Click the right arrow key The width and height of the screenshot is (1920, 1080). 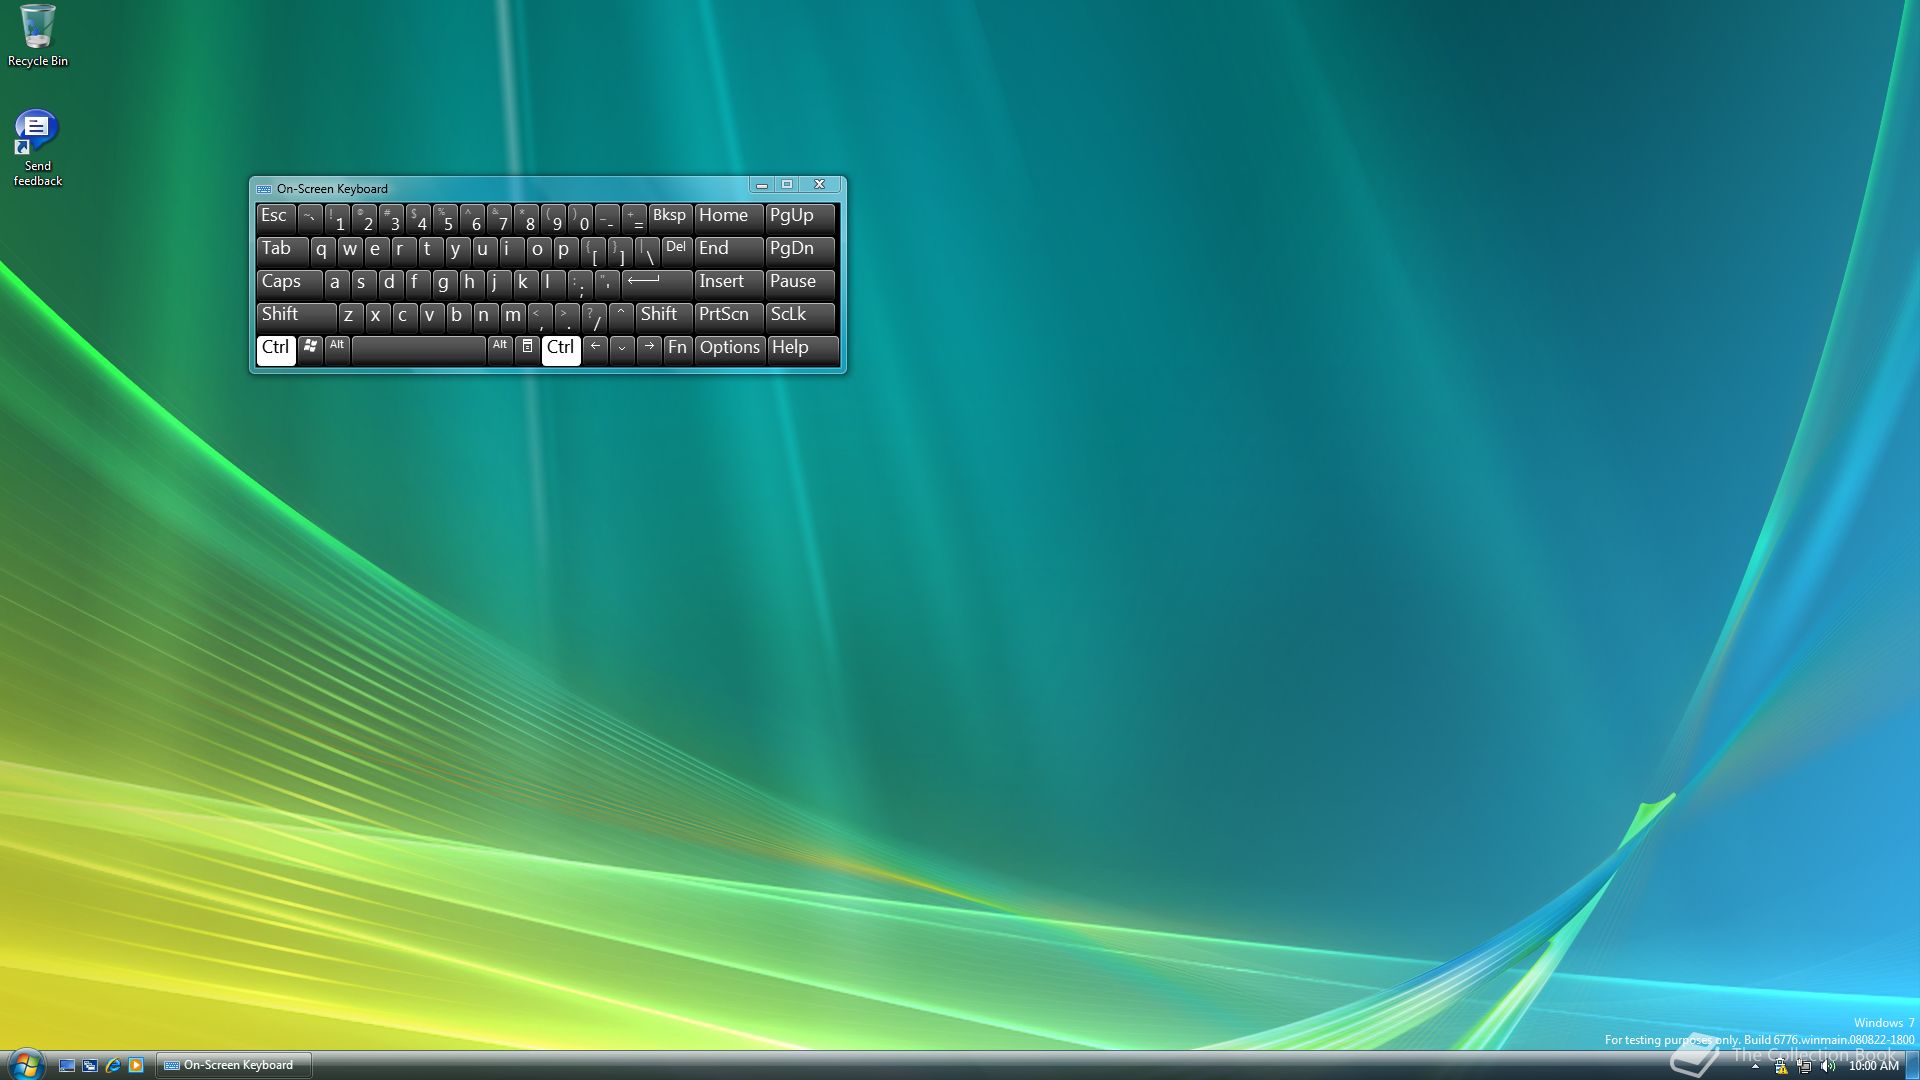pos(649,350)
